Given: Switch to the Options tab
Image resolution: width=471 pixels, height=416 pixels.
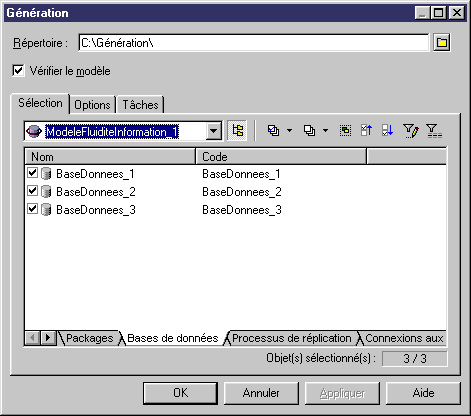Looking at the screenshot, I should point(92,105).
